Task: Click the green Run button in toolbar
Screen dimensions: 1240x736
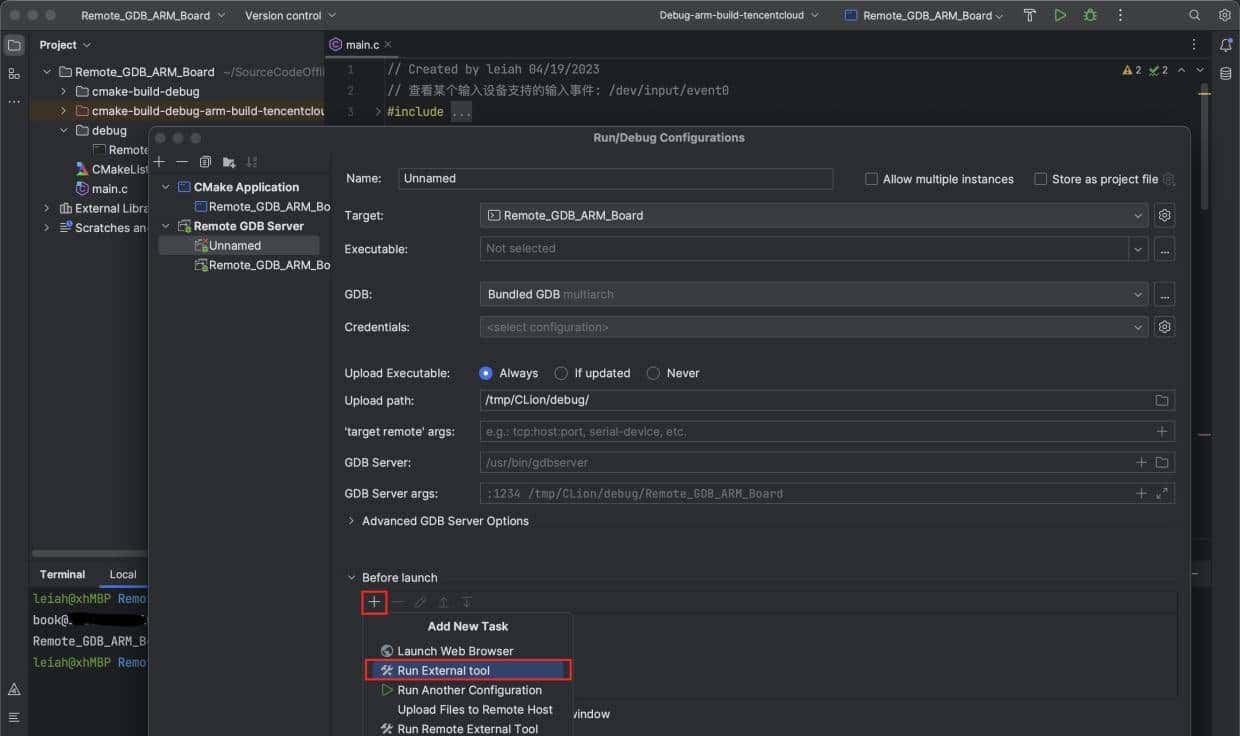Action: click(1060, 15)
